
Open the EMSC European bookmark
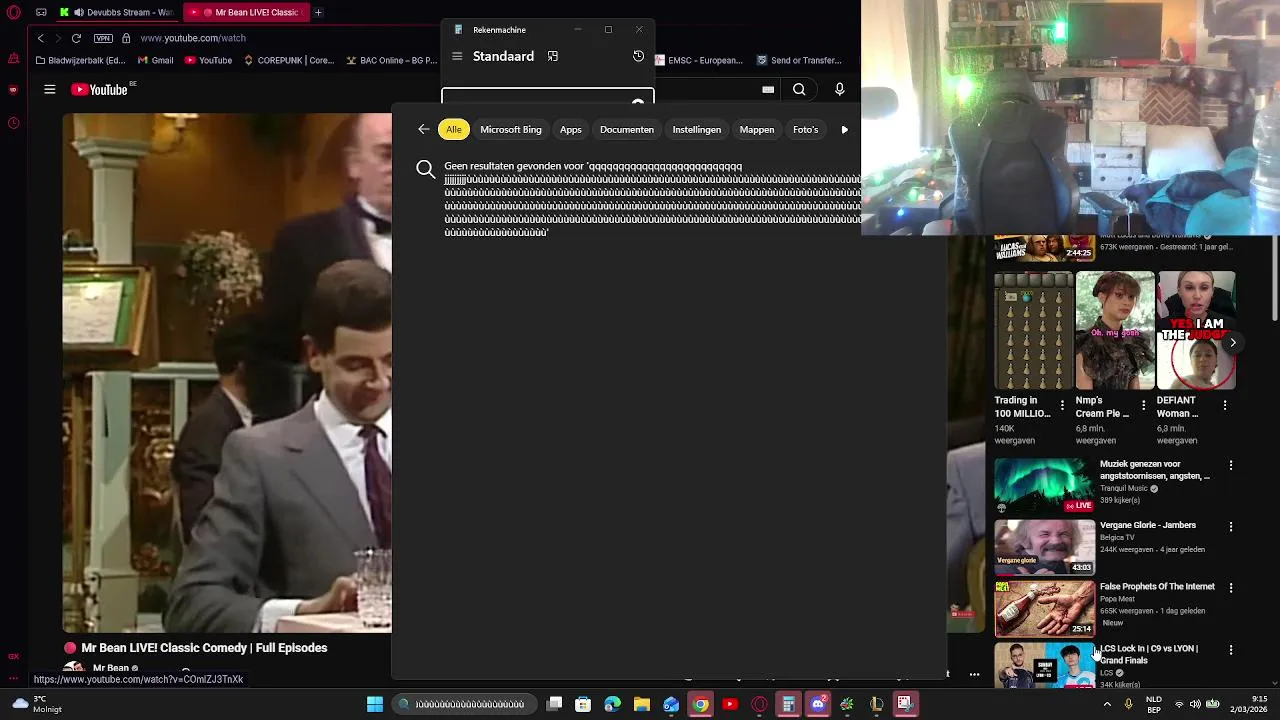(x=698, y=60)
